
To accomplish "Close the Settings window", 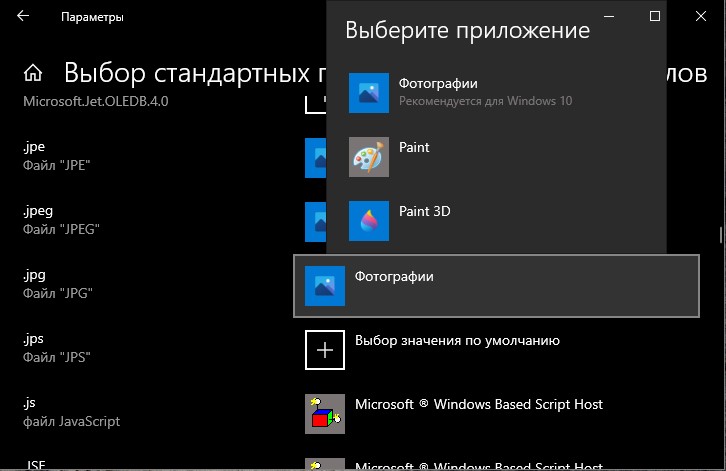I will (x=701, y=16).
